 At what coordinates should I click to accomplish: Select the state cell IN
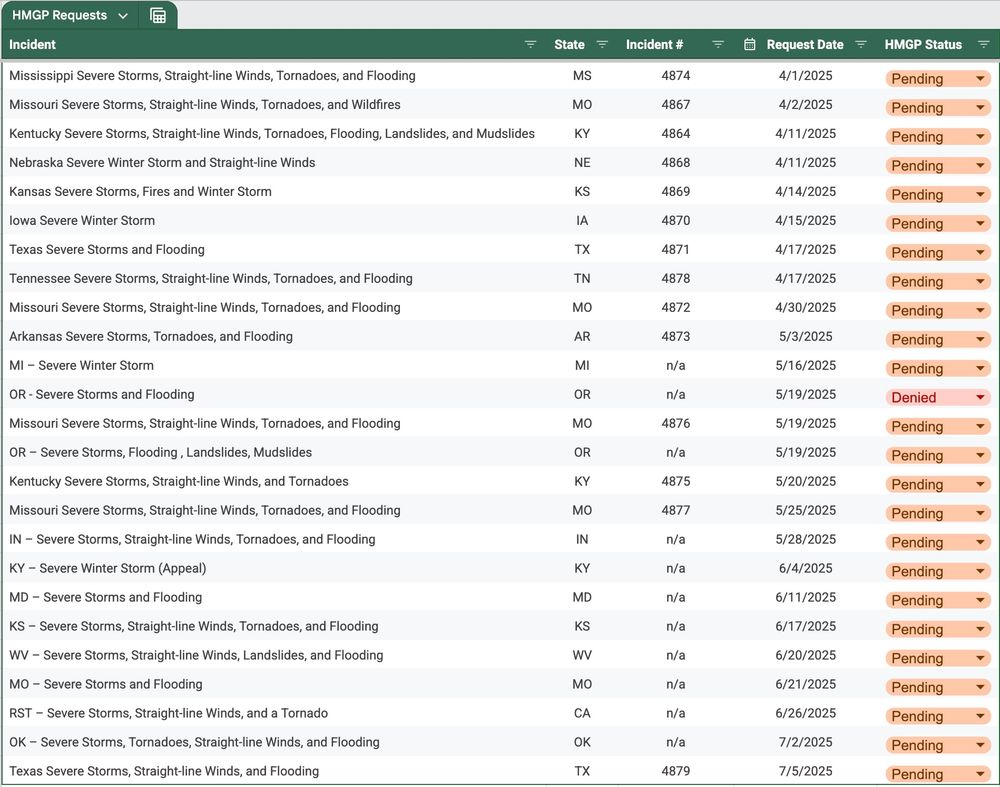[582, 540]
